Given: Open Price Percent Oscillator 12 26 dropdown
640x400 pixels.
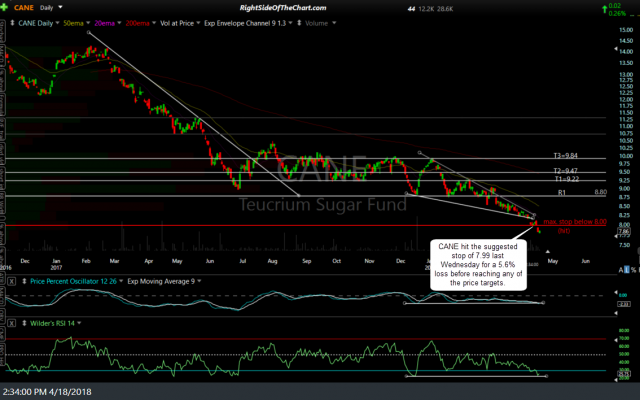Looking at the screenshot, I should [x=121, y=281].
